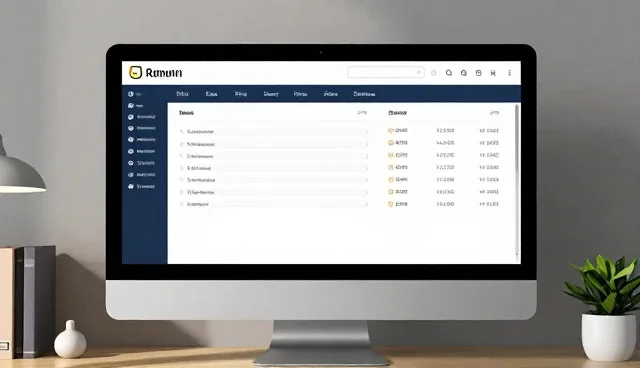Image resolution: width=640 pixels, height=368 pixels.
Task: Click the round icon right of the magnifier
Action: coord(464,73)
